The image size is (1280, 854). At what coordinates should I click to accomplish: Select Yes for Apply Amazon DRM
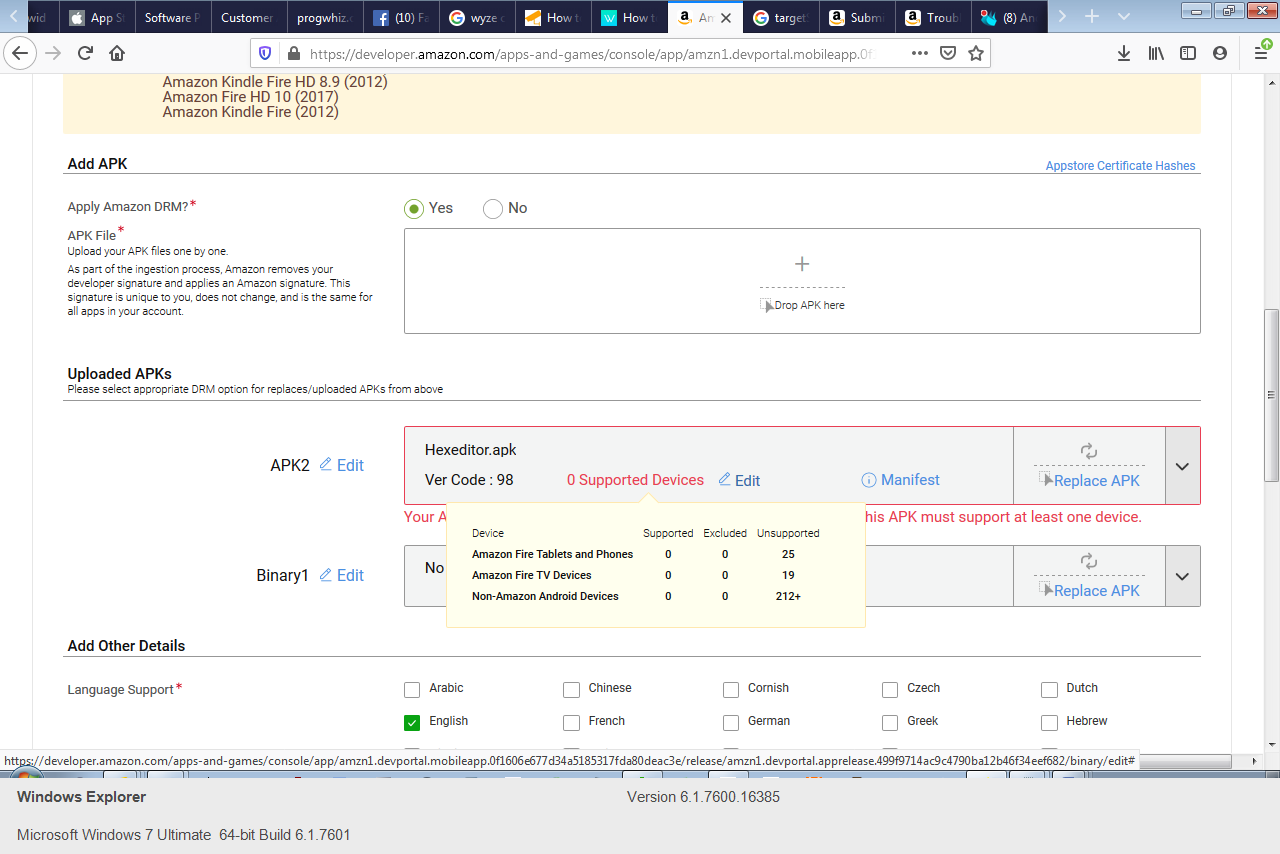(x=414, y=208)
